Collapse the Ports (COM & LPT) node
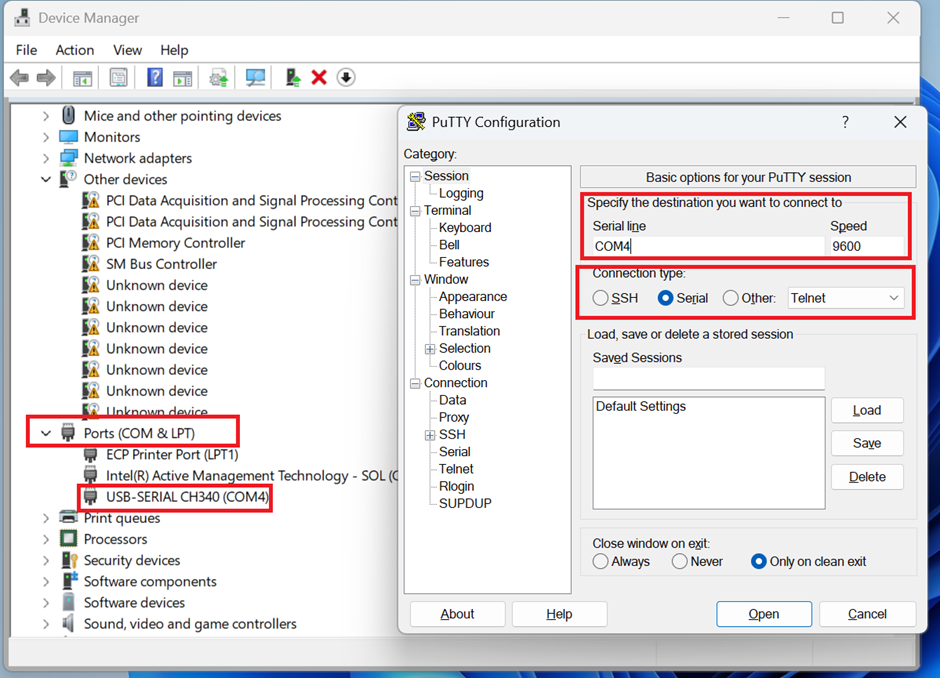This screenshot has width=940, height=678. pyautogui.click(x=46, y=433)
